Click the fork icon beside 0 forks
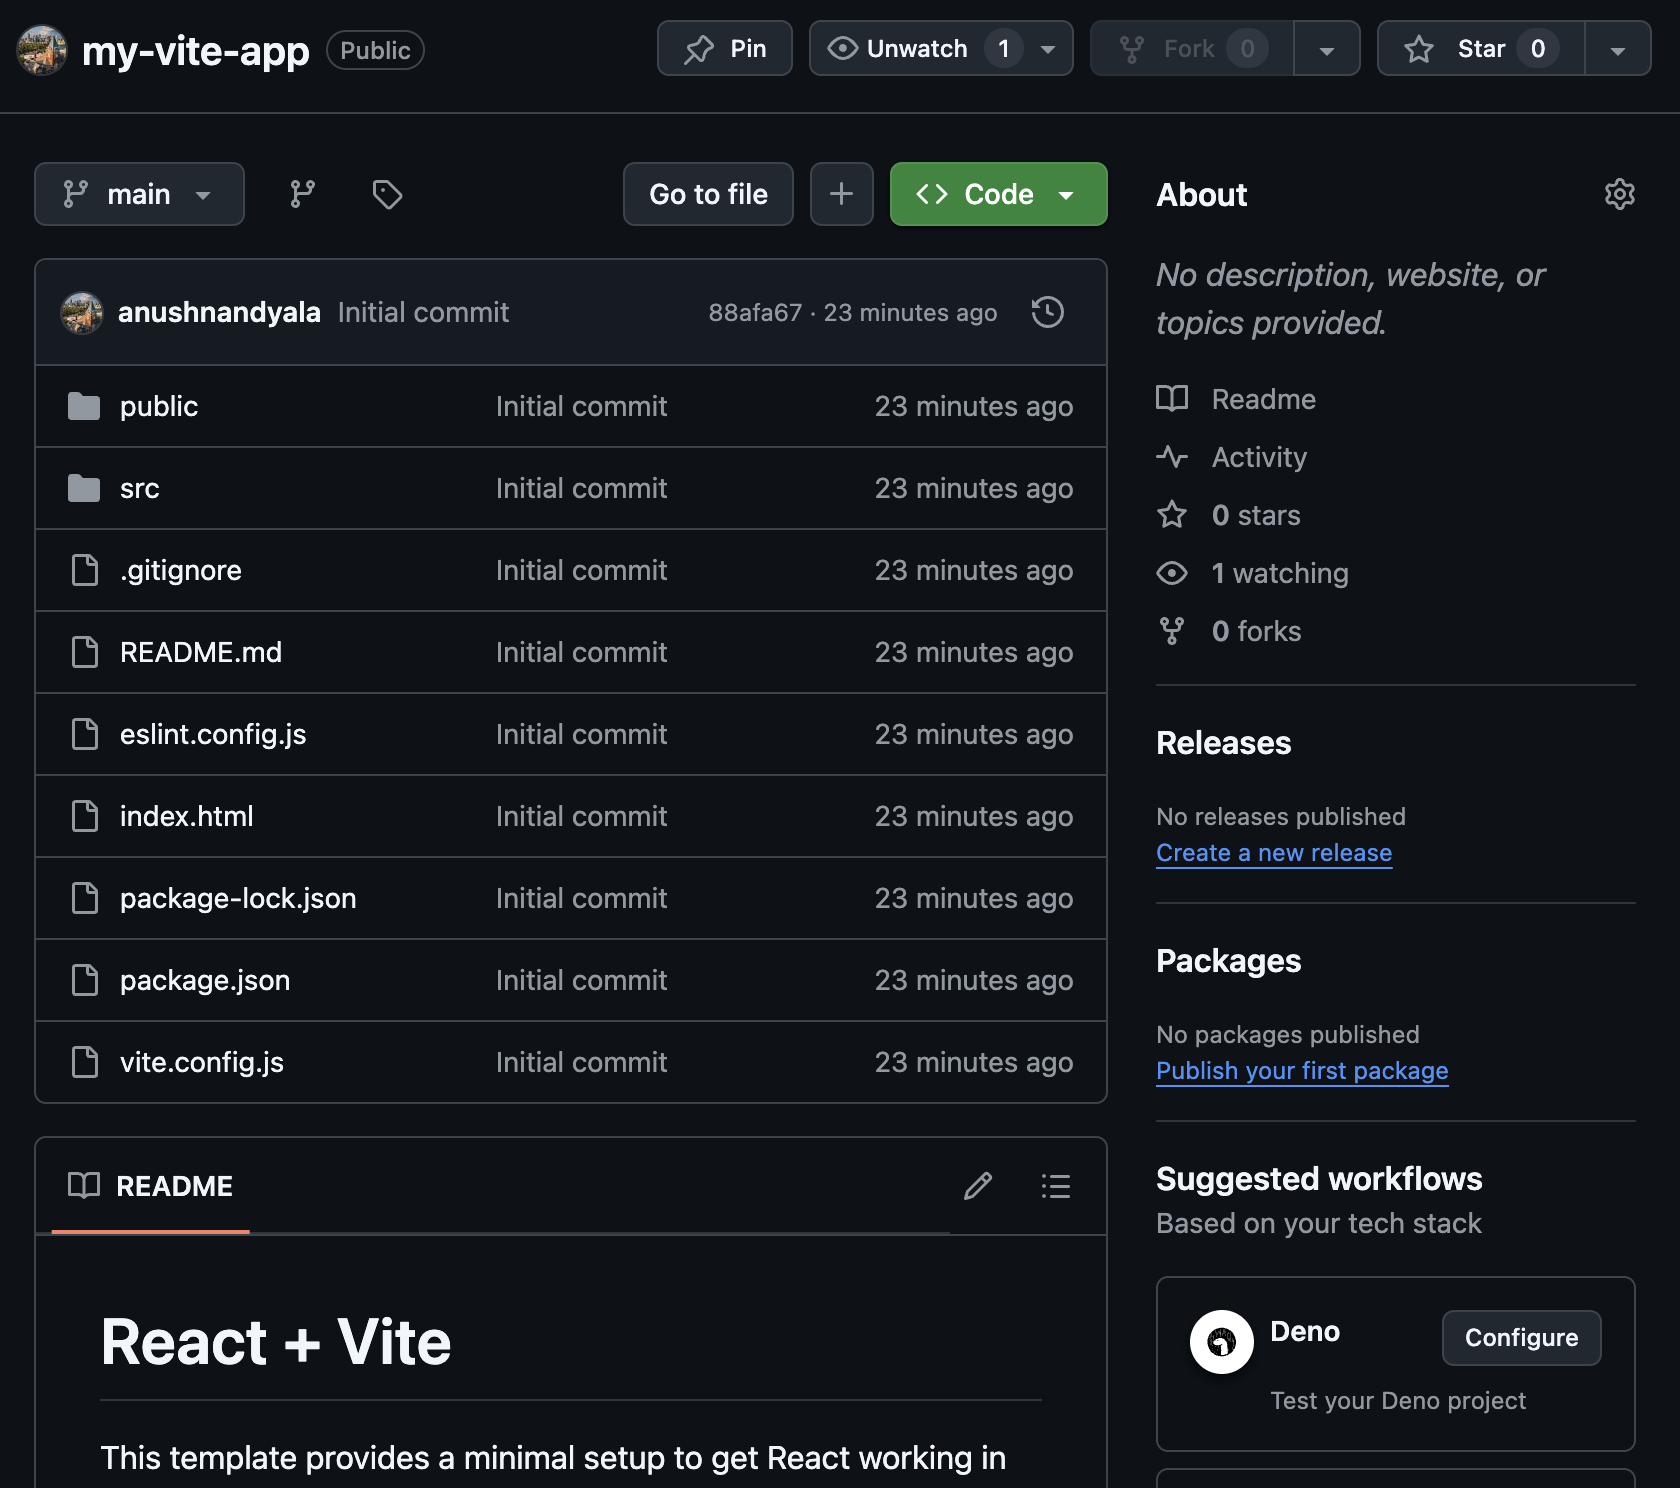1680x1488 pixels. [x=1172, y=631]
